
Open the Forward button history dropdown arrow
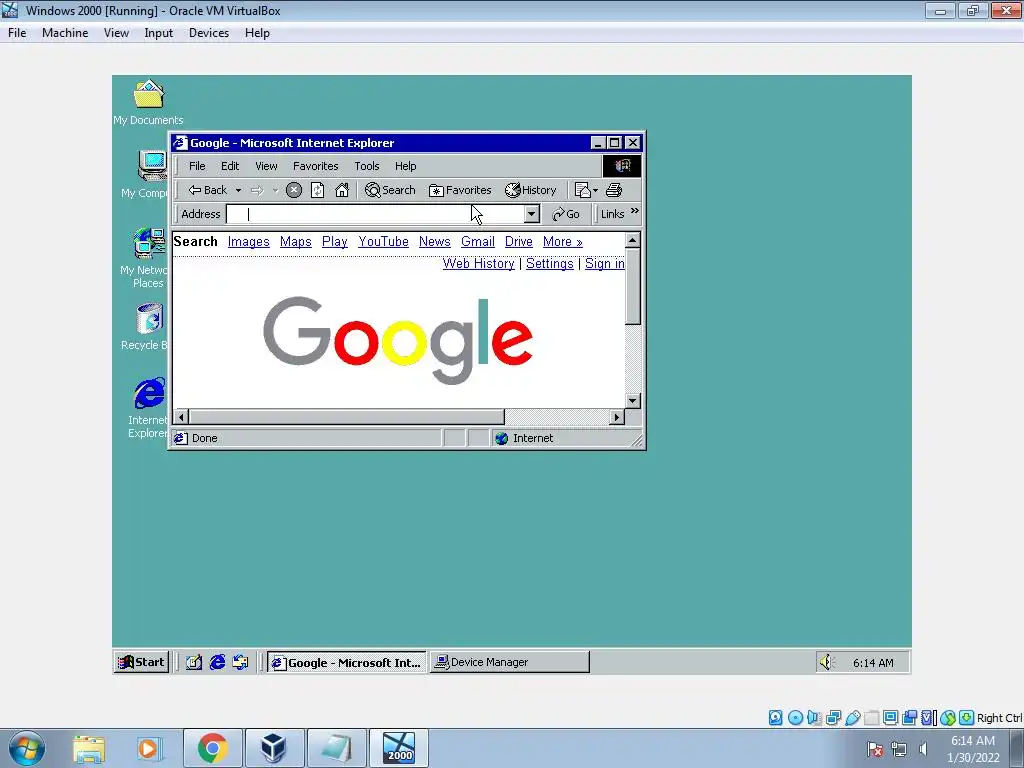[276, 191]
